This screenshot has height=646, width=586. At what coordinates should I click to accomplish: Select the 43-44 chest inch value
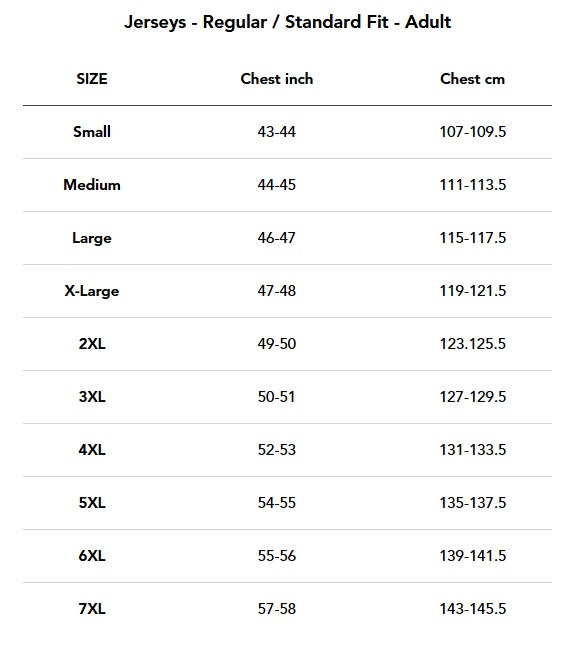coord(277,132)
